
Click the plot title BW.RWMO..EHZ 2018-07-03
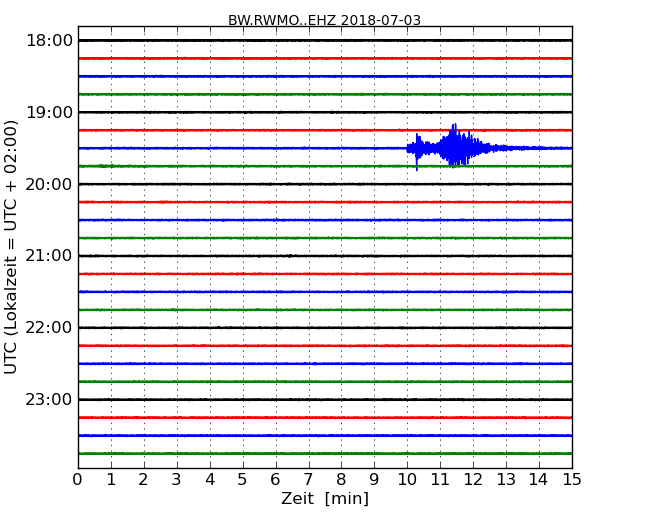324,20
